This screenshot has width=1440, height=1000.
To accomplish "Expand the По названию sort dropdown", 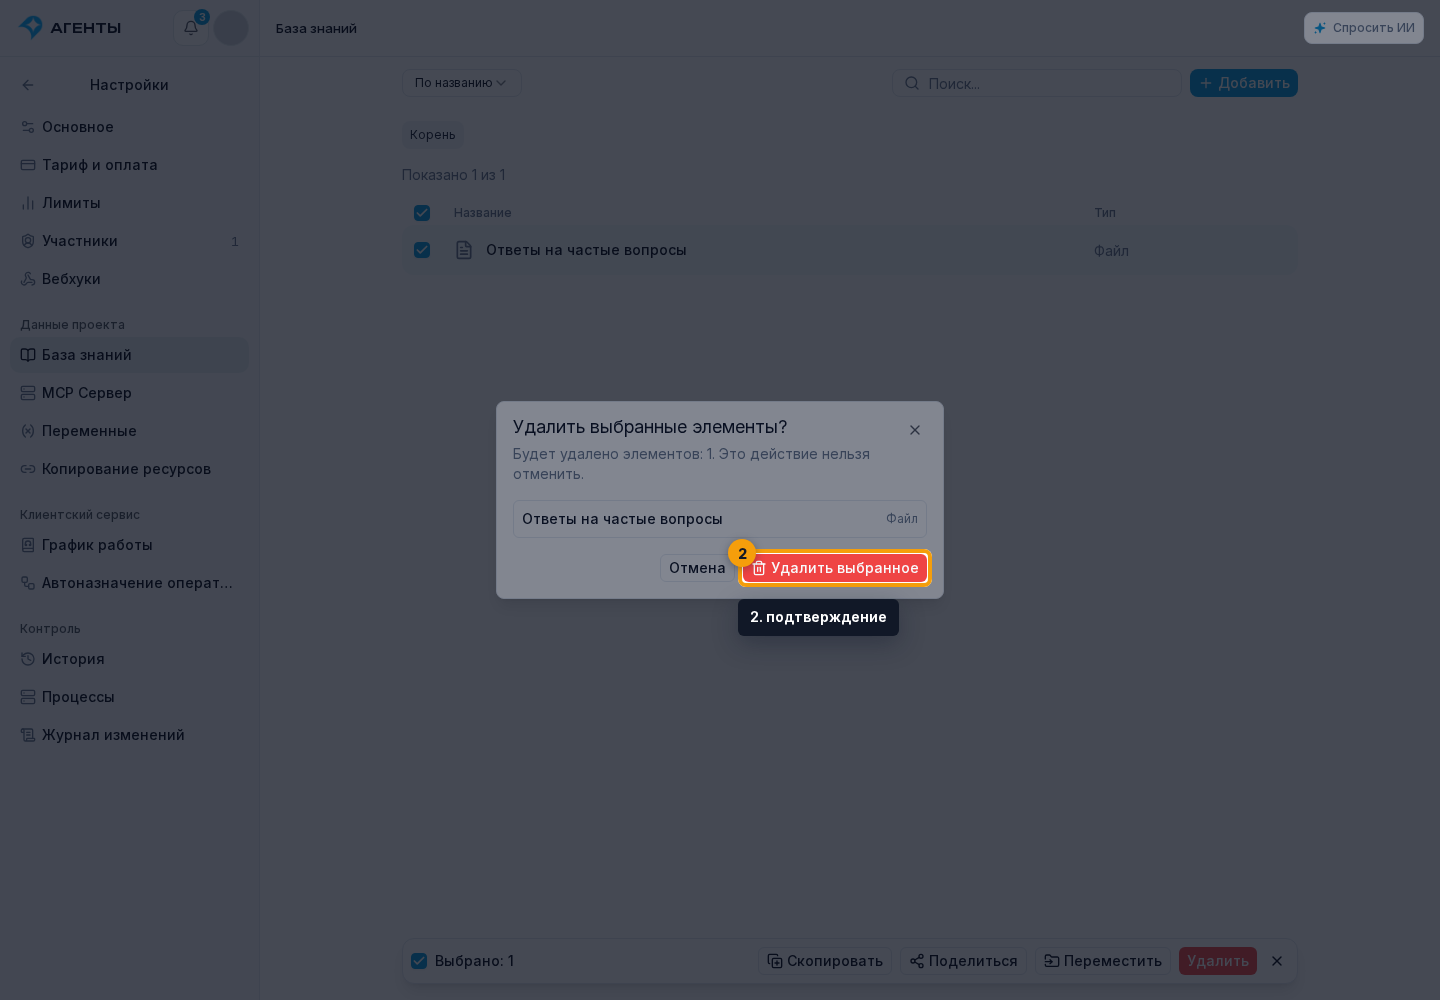I will tap(461, 83).
